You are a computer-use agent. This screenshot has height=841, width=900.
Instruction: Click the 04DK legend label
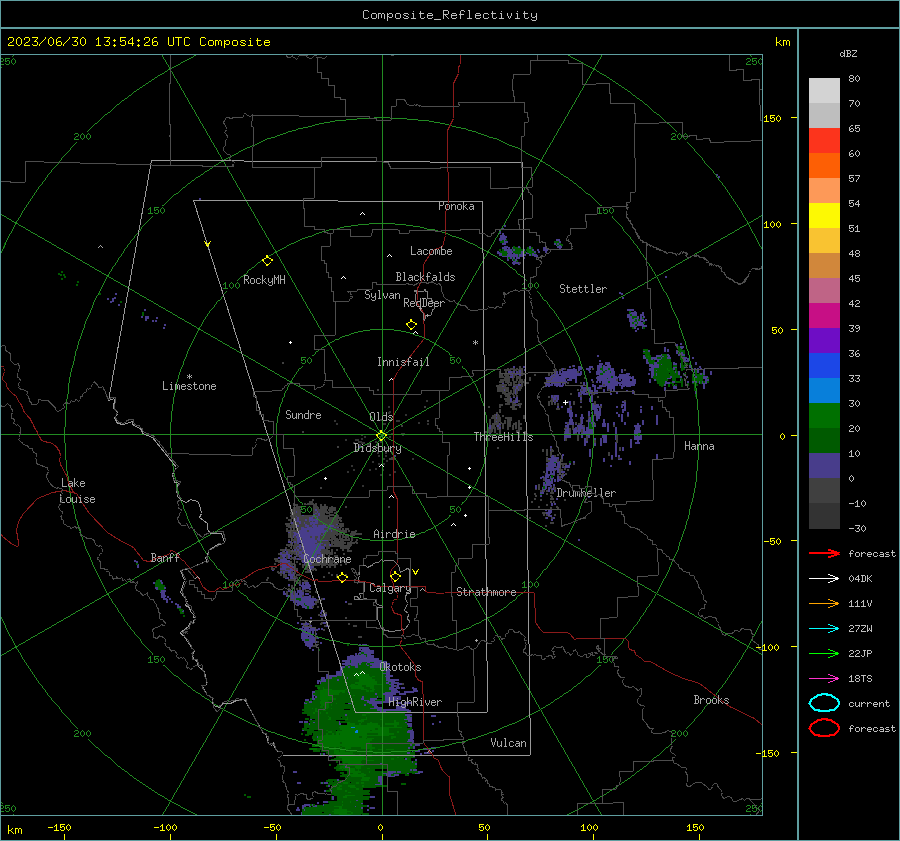[x=860, y=579]
